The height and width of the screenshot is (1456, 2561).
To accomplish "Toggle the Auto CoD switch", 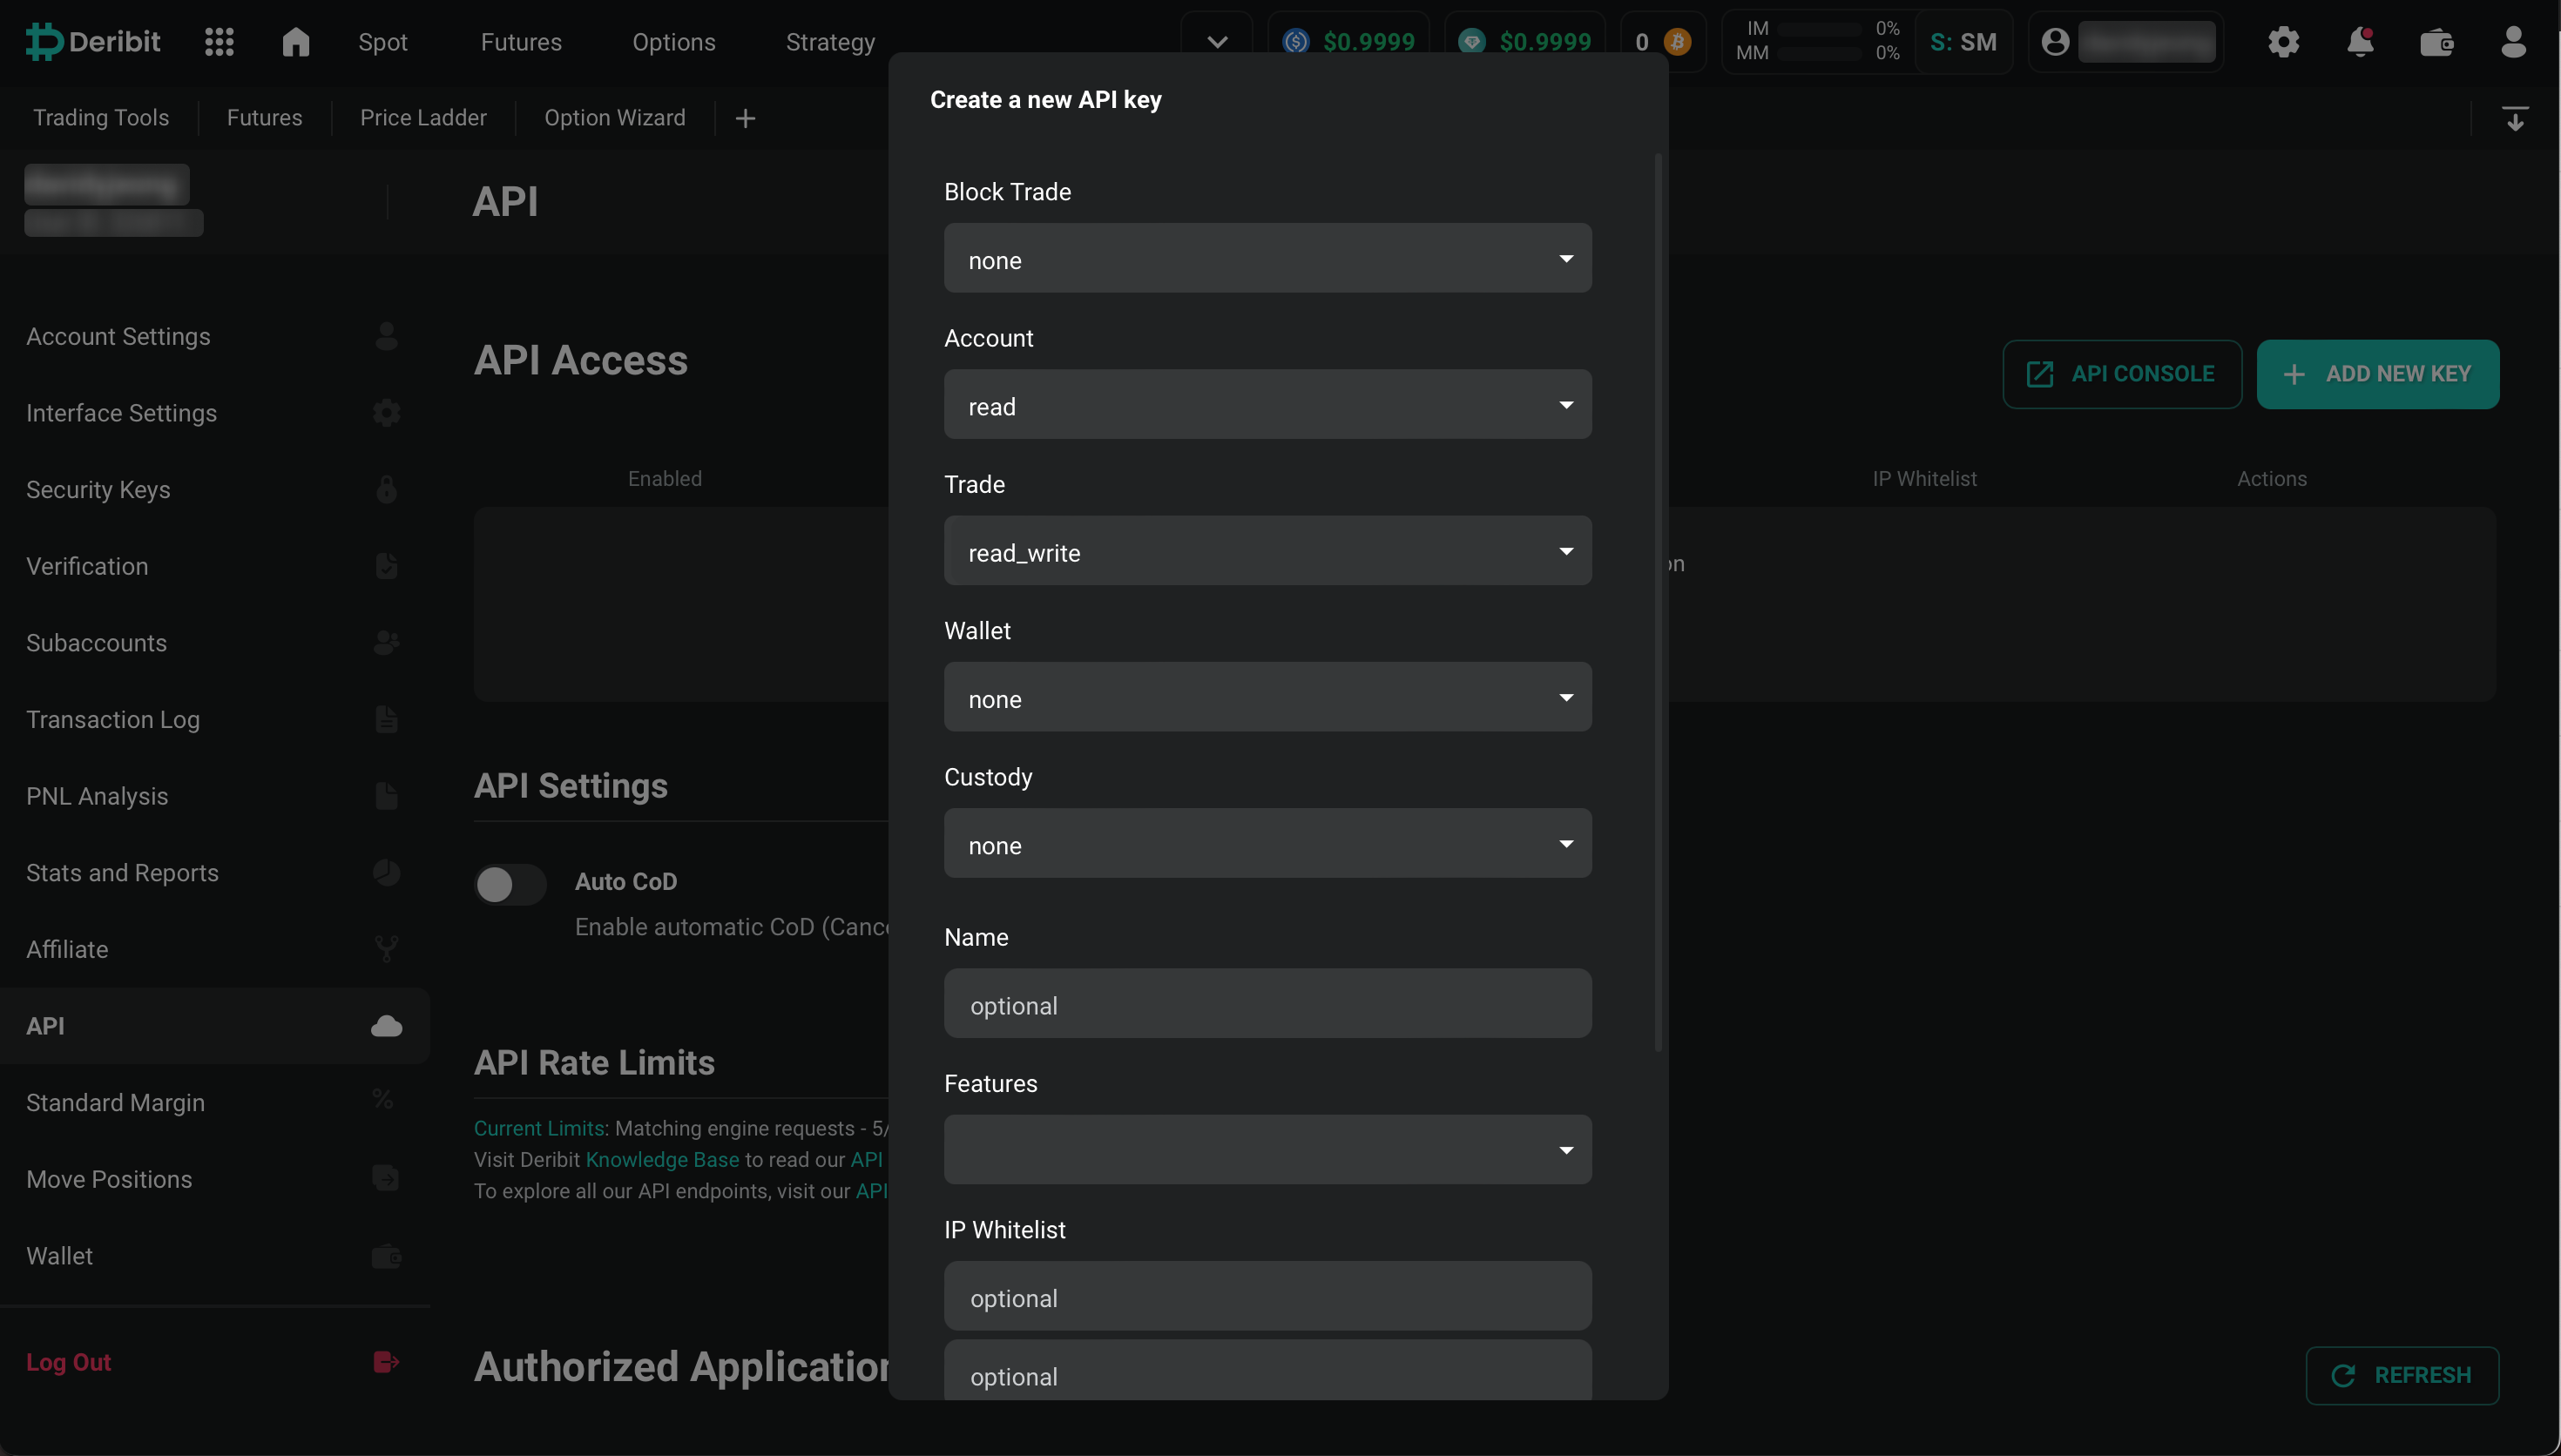I will (x=510, y=884).
